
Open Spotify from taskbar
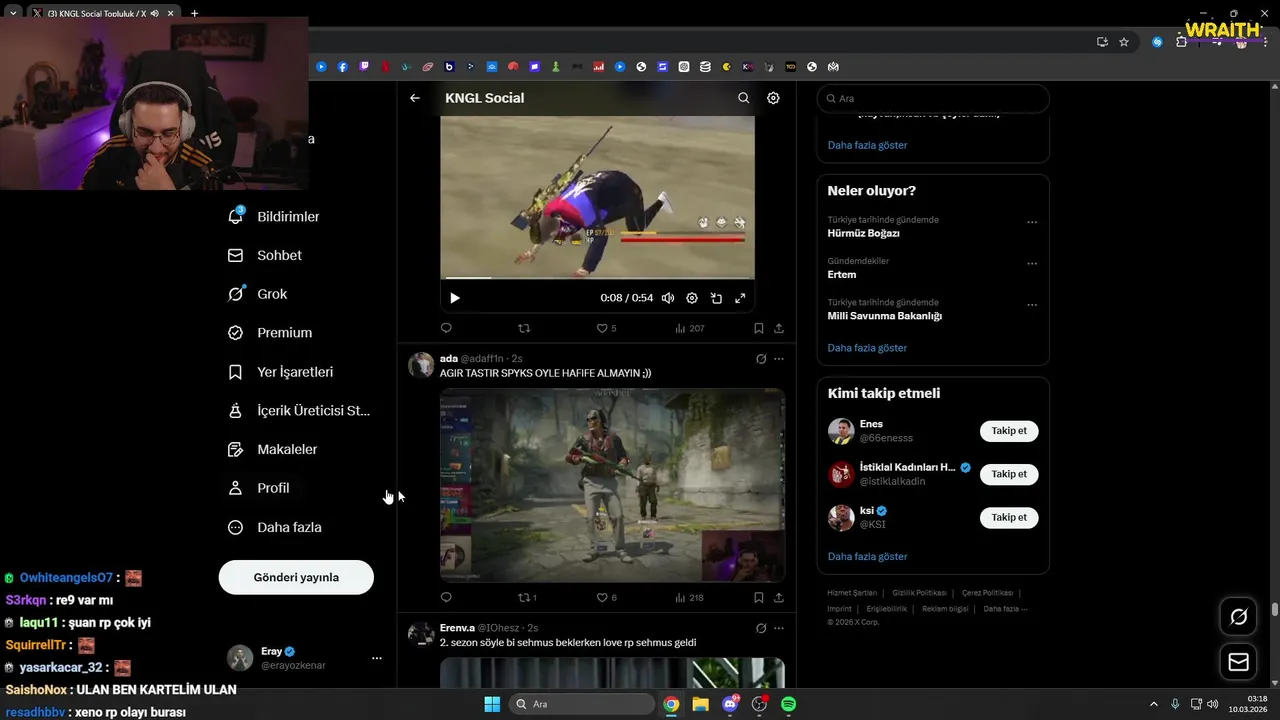(x=788, y=704)
